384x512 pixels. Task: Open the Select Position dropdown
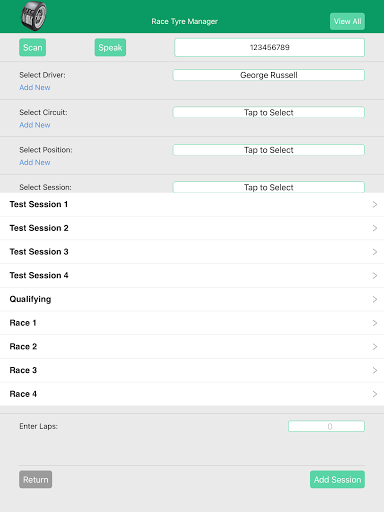(x=269, y=150)
